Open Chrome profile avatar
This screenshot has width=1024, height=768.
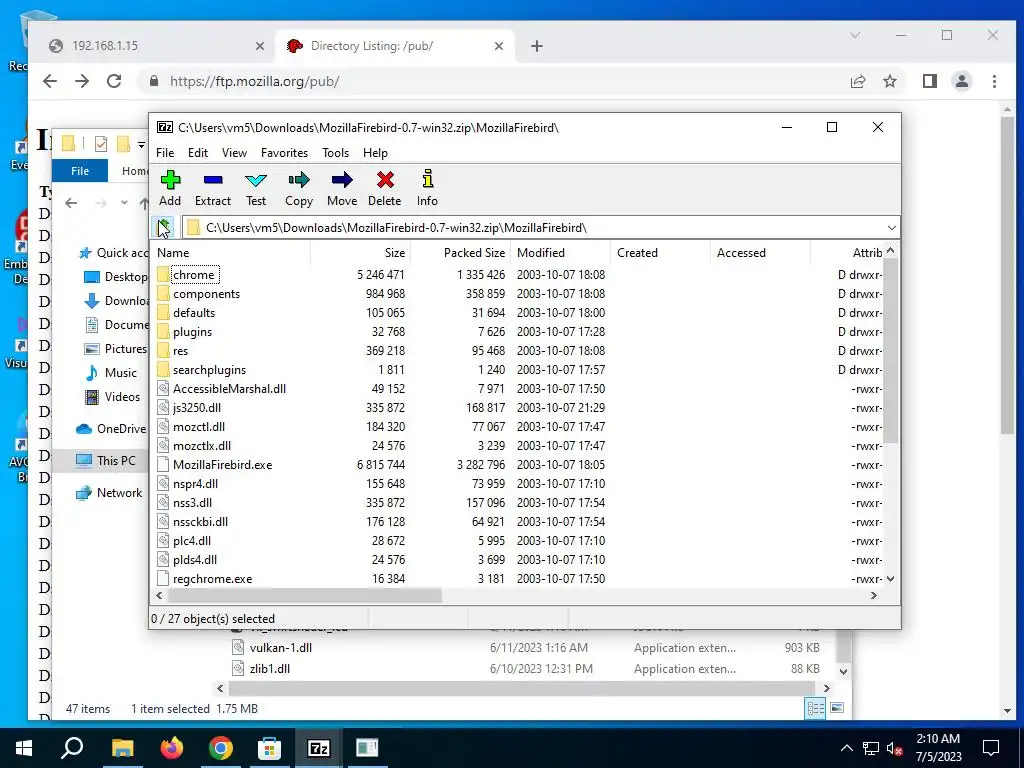click(962, 81)
